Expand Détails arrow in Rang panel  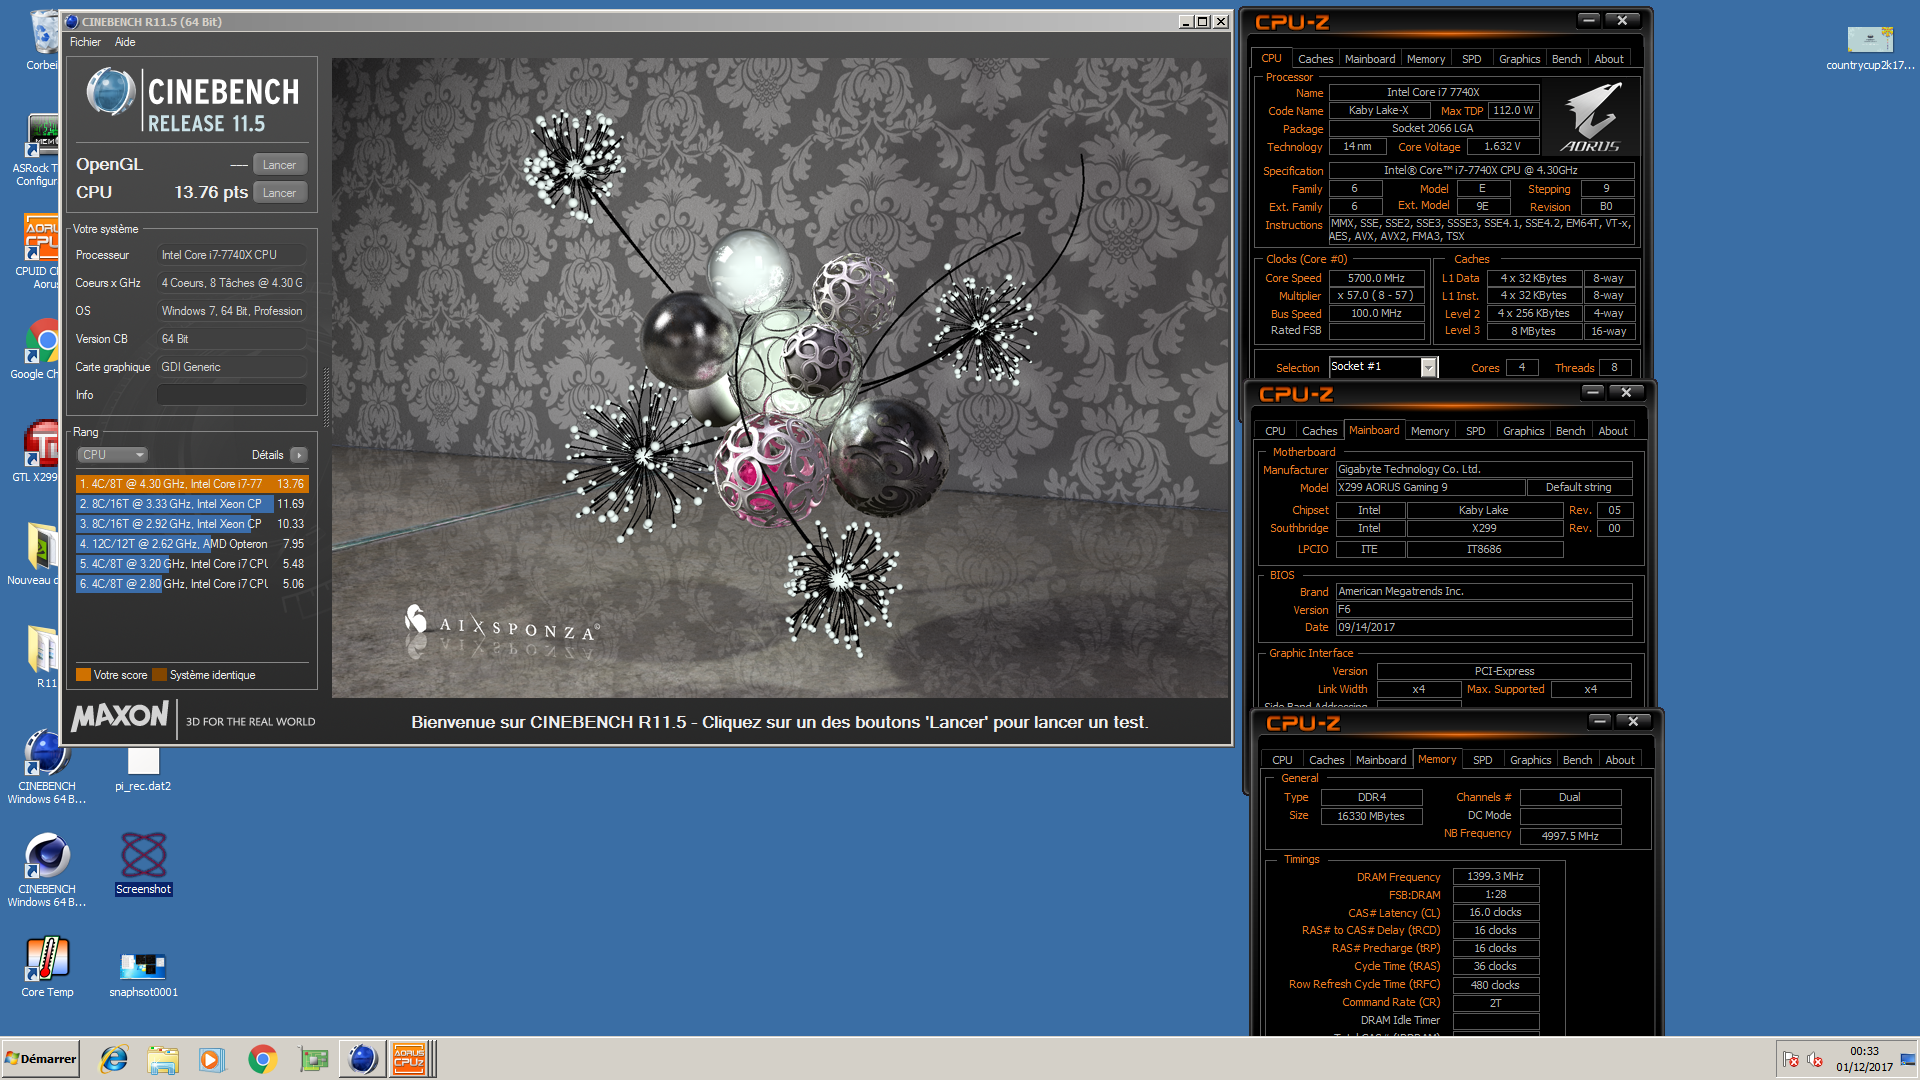pos(298,455)
